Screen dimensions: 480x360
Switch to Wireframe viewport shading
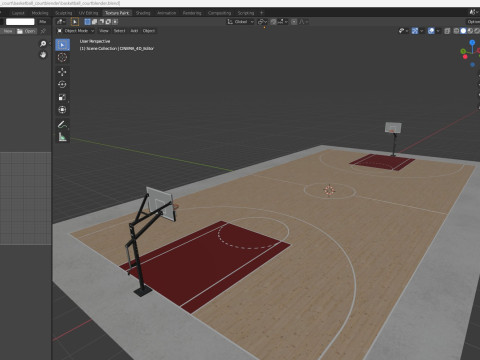(x=456, y=31)
